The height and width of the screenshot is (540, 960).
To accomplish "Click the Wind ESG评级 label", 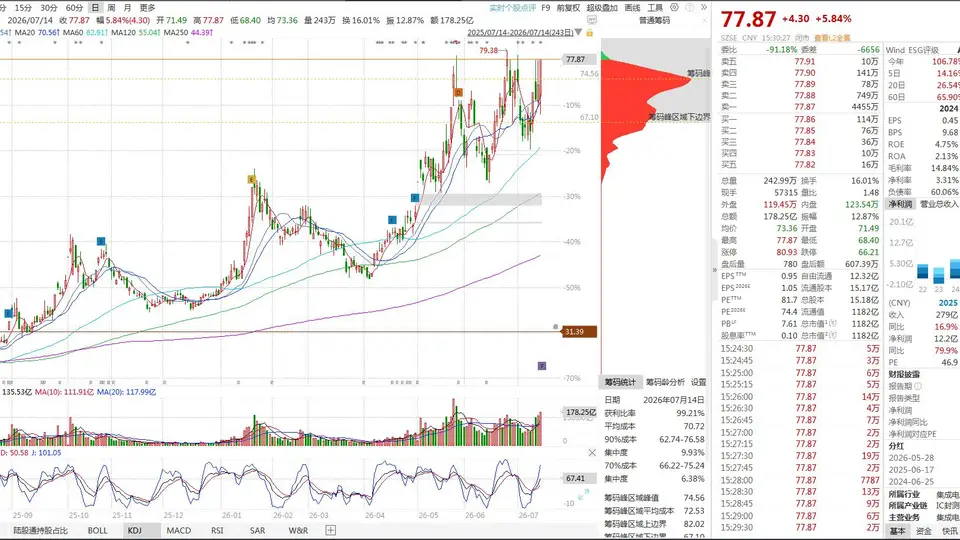I will click(912, 50).
